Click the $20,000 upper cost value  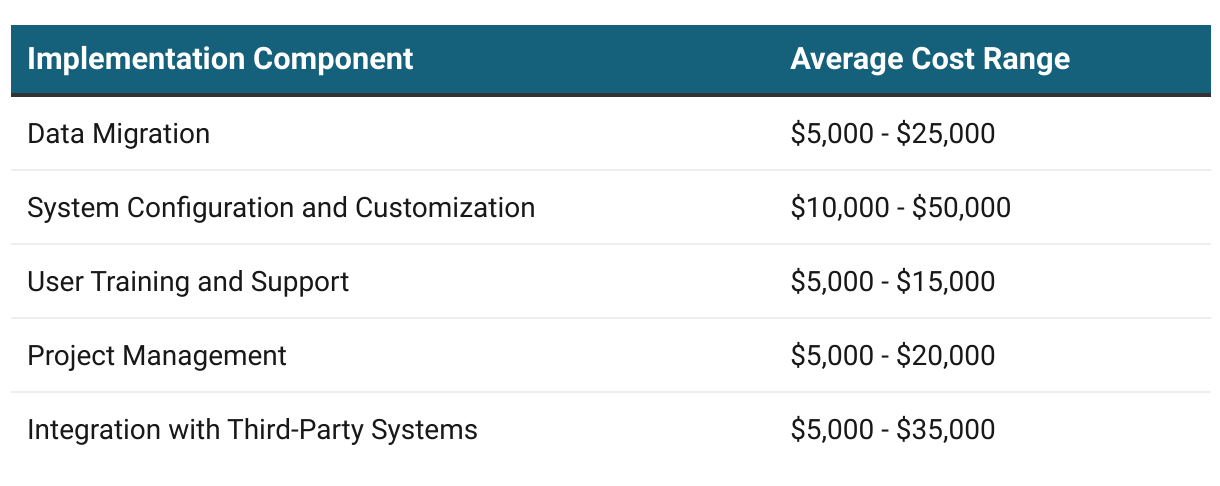[x=946, y=356]
